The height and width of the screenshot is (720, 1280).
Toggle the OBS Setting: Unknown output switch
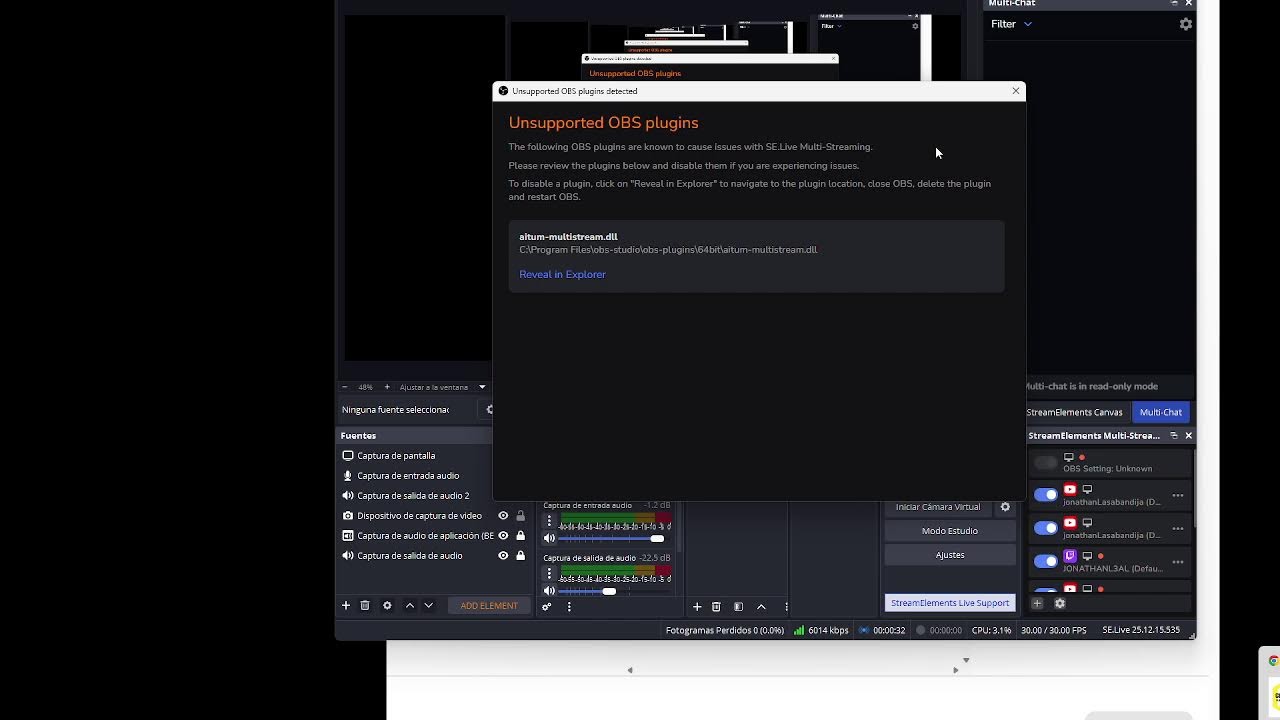(x=1046, y=462)
